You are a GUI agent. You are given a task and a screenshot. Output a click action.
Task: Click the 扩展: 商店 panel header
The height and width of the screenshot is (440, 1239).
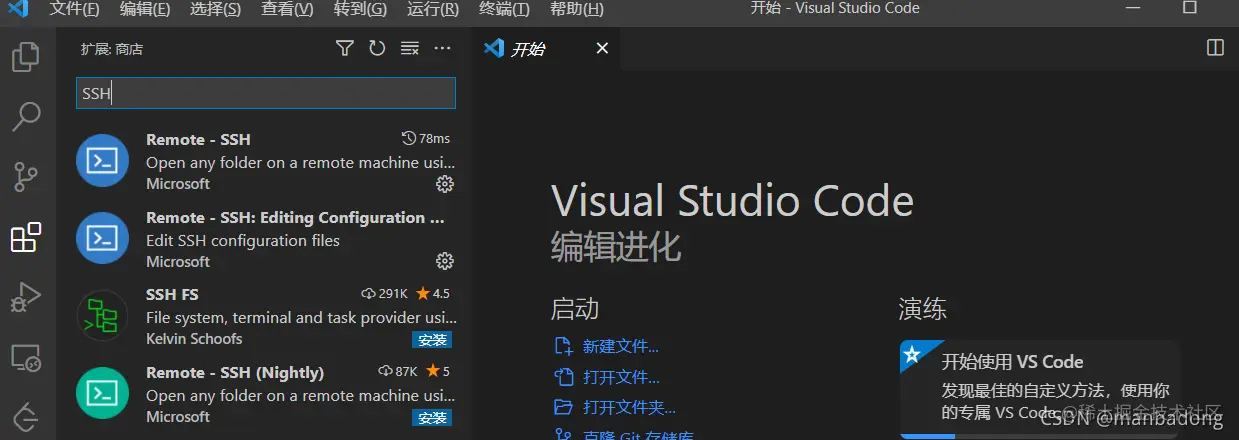113,48
